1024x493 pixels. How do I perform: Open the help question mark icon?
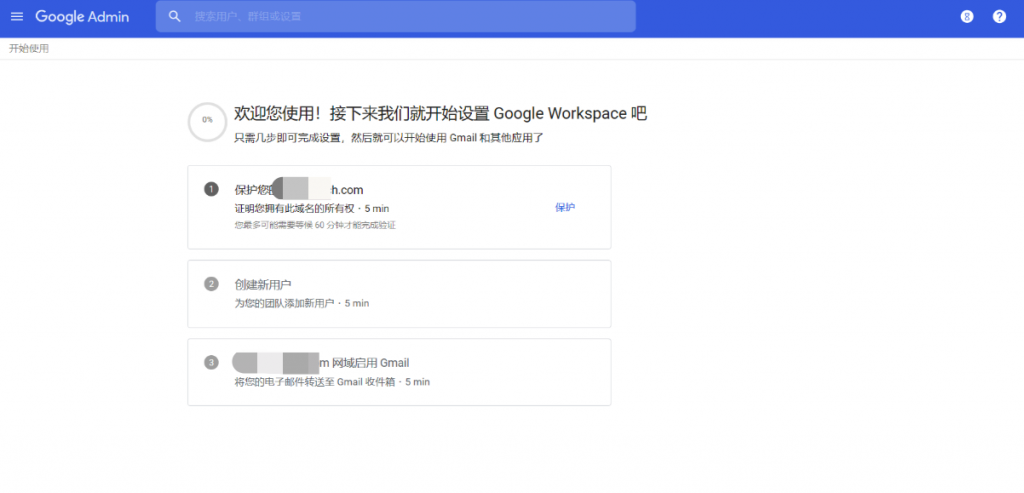coord(999,17)
